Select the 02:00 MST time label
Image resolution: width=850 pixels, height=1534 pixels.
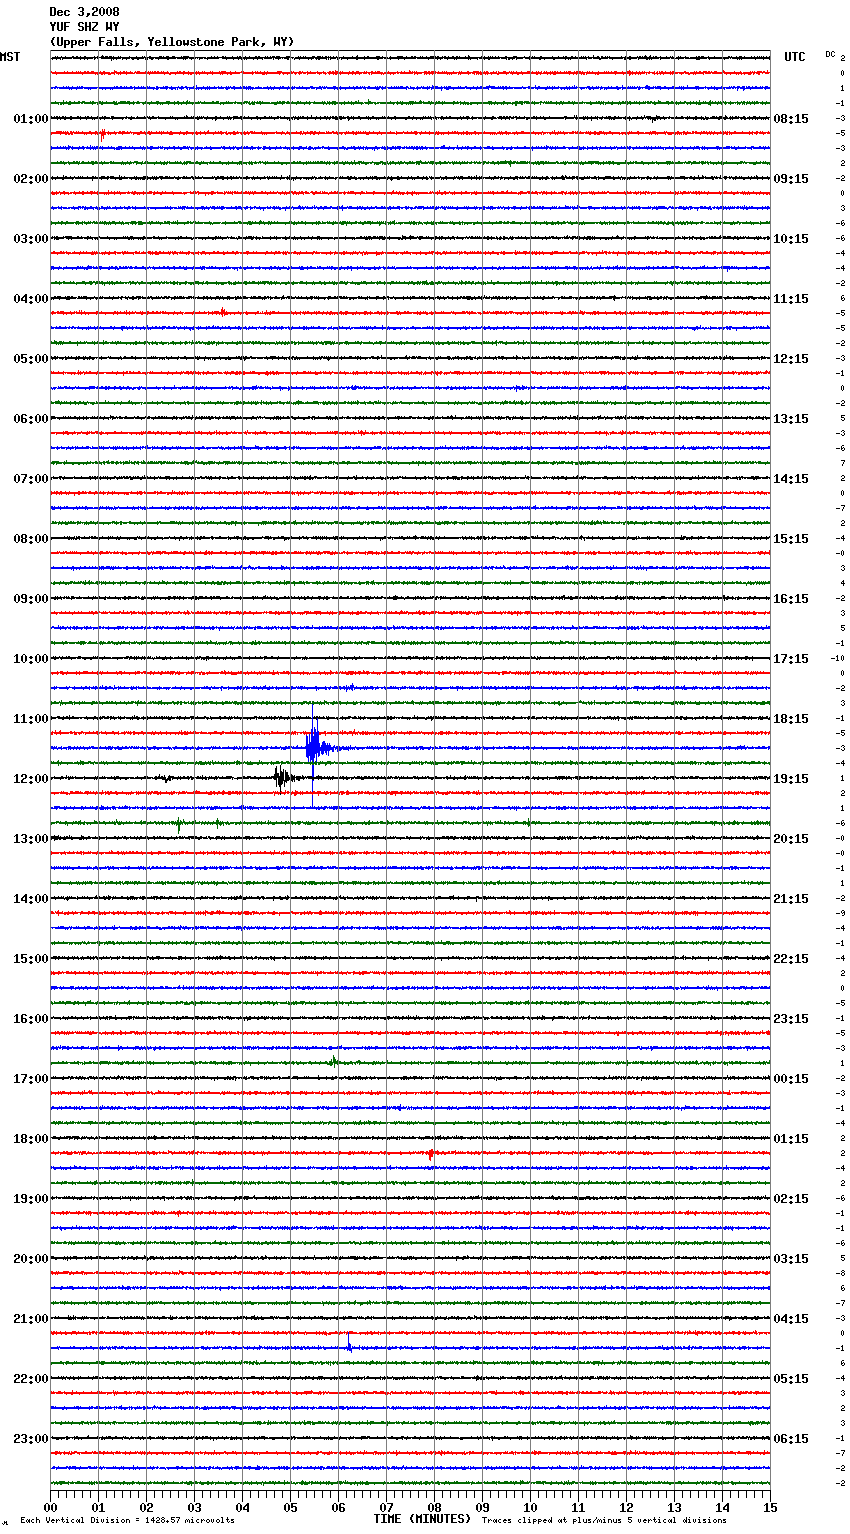coord(31,179)
